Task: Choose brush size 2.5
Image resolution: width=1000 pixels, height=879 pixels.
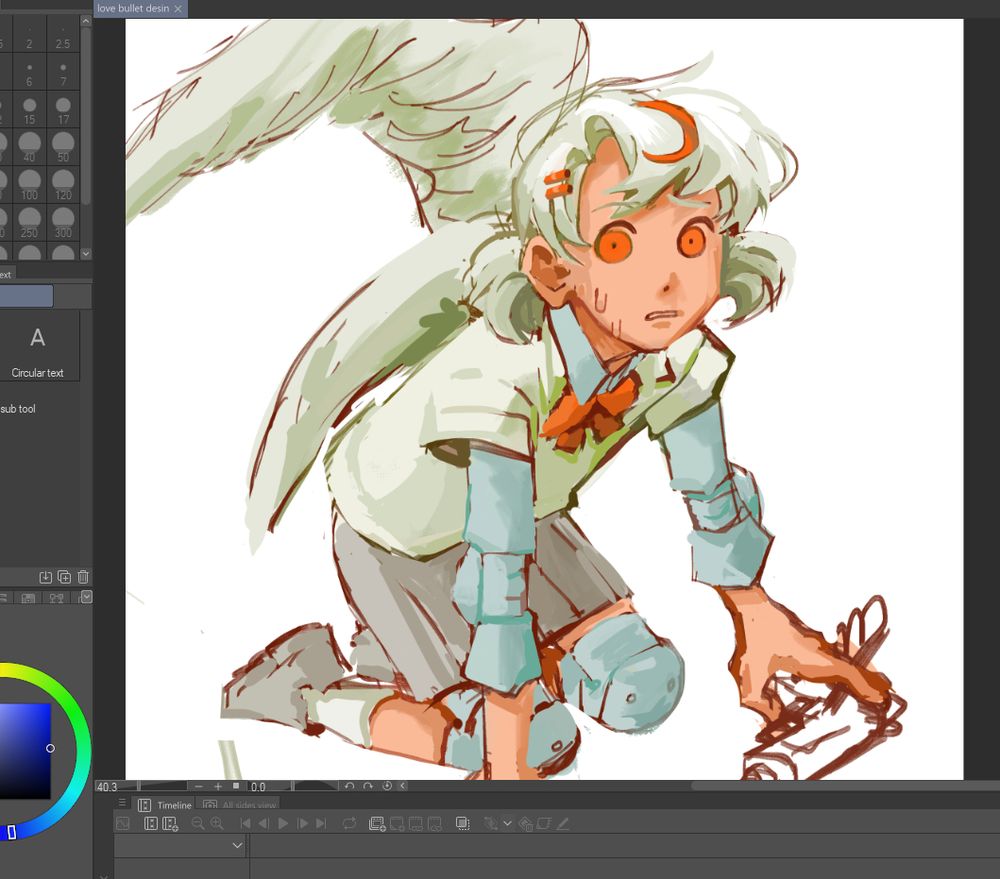Action: [x=62, y=34]
